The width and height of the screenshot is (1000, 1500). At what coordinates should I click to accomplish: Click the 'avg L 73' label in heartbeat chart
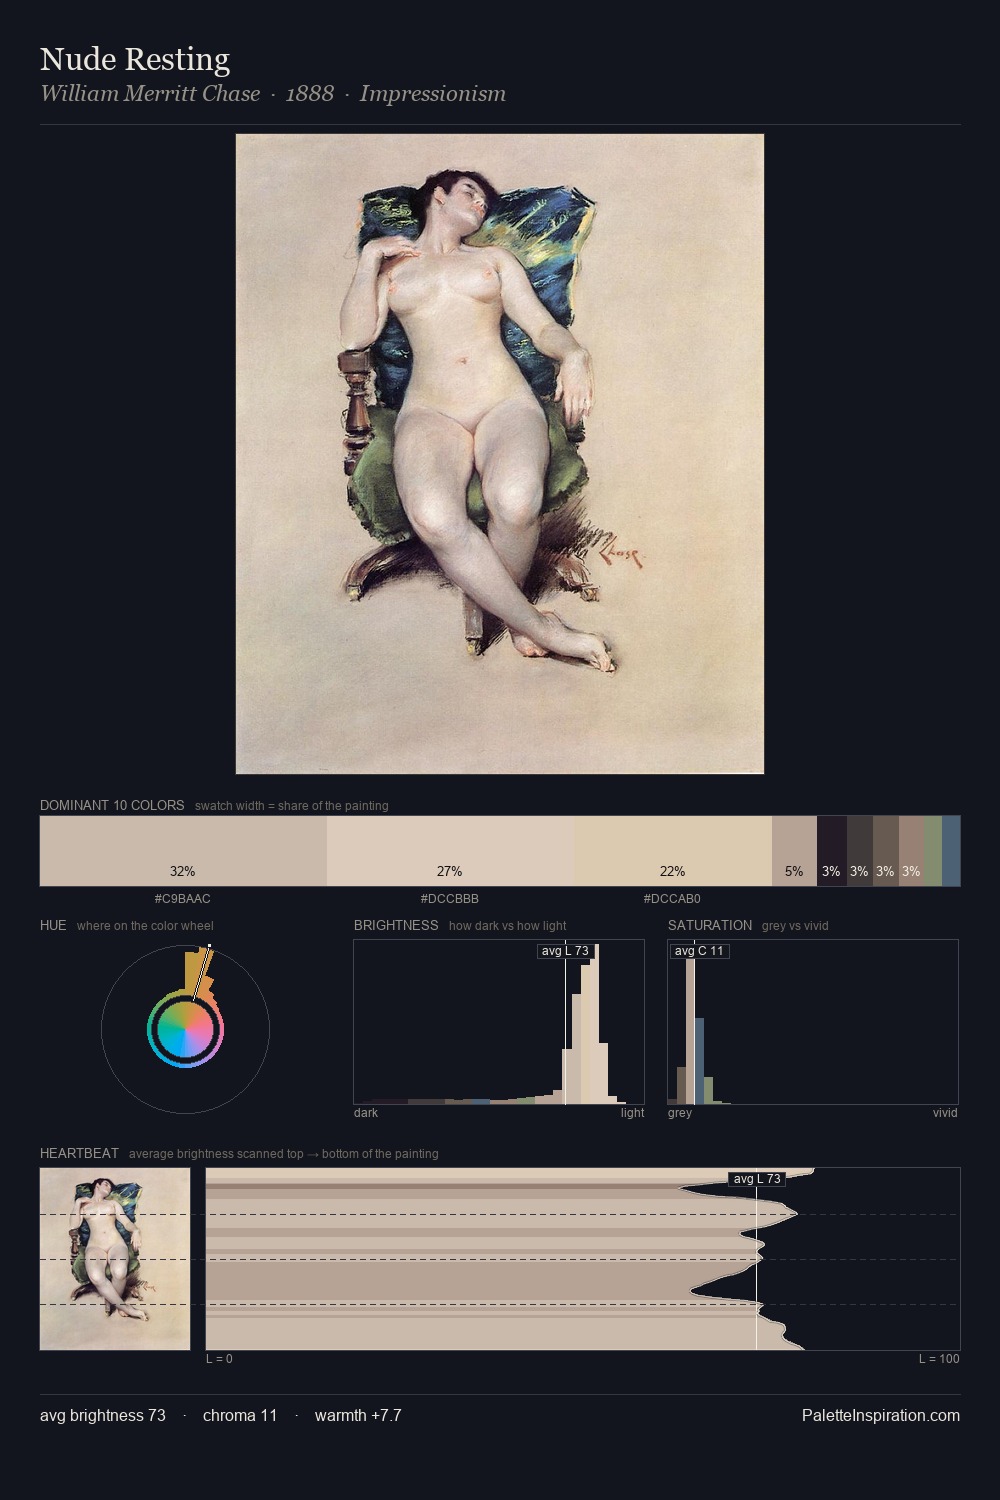tap(757, 1179)
